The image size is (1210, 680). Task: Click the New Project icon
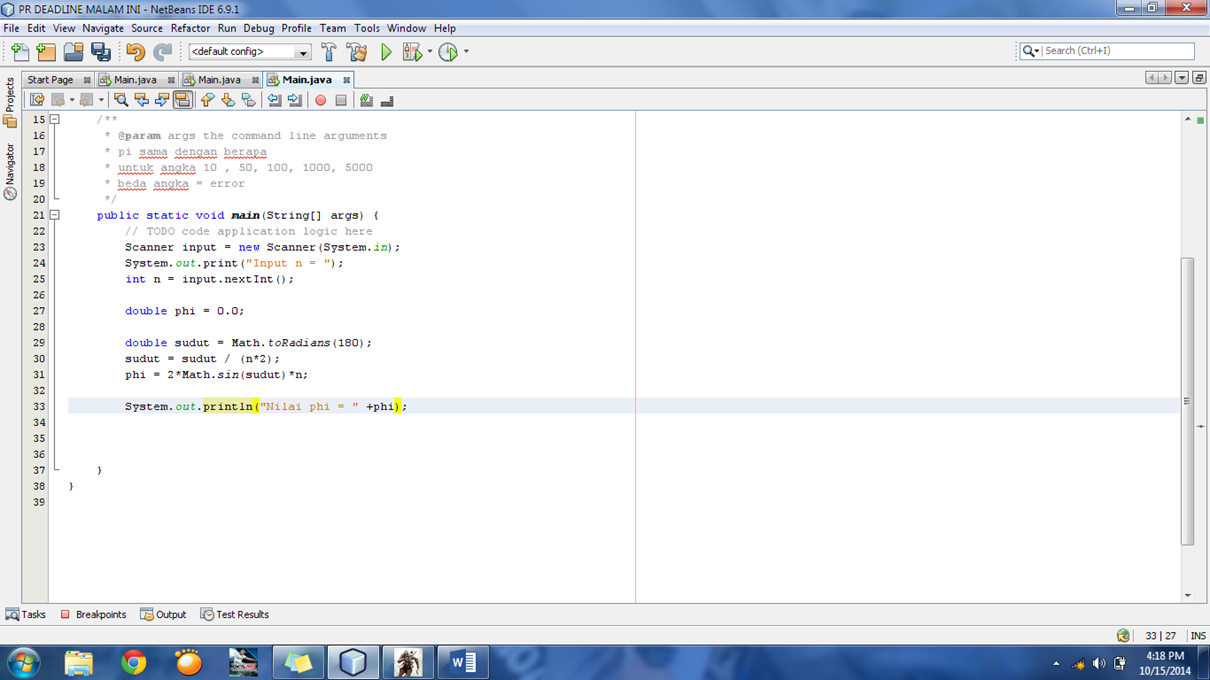[x=46, y=51]
